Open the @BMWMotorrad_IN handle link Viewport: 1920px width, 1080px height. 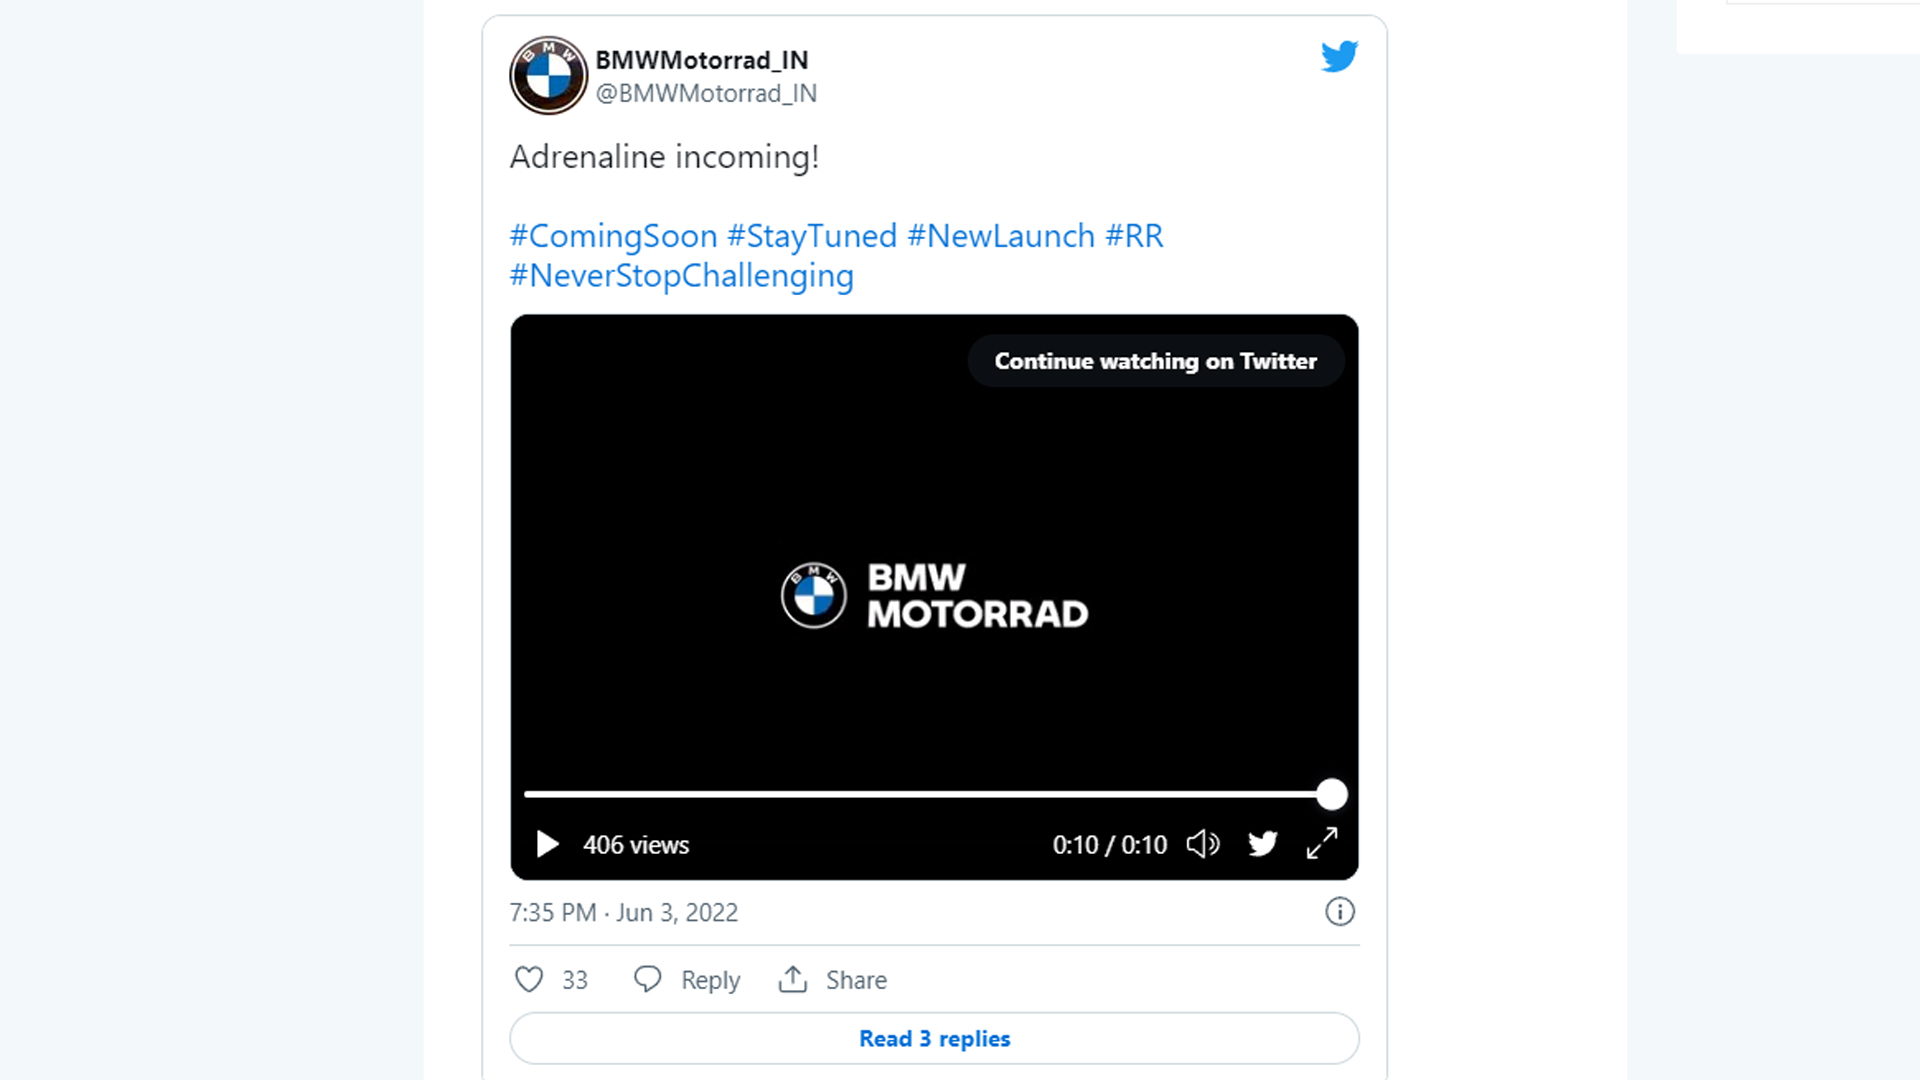click(706, 94)
